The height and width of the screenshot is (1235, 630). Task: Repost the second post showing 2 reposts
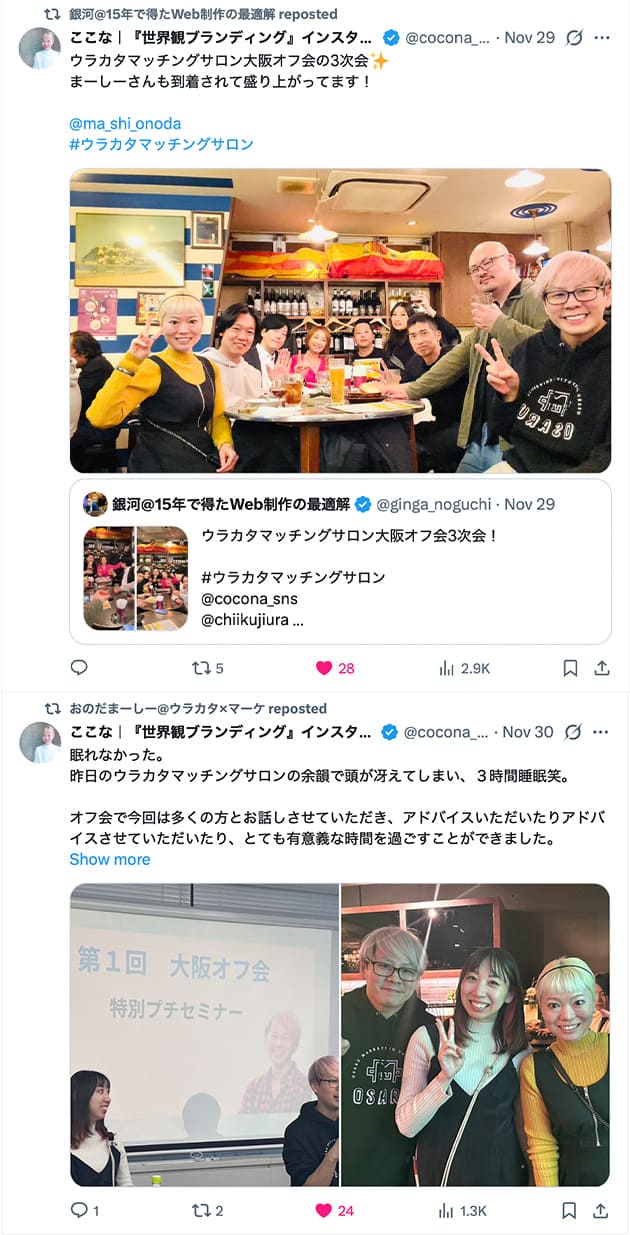(207, 1210)
